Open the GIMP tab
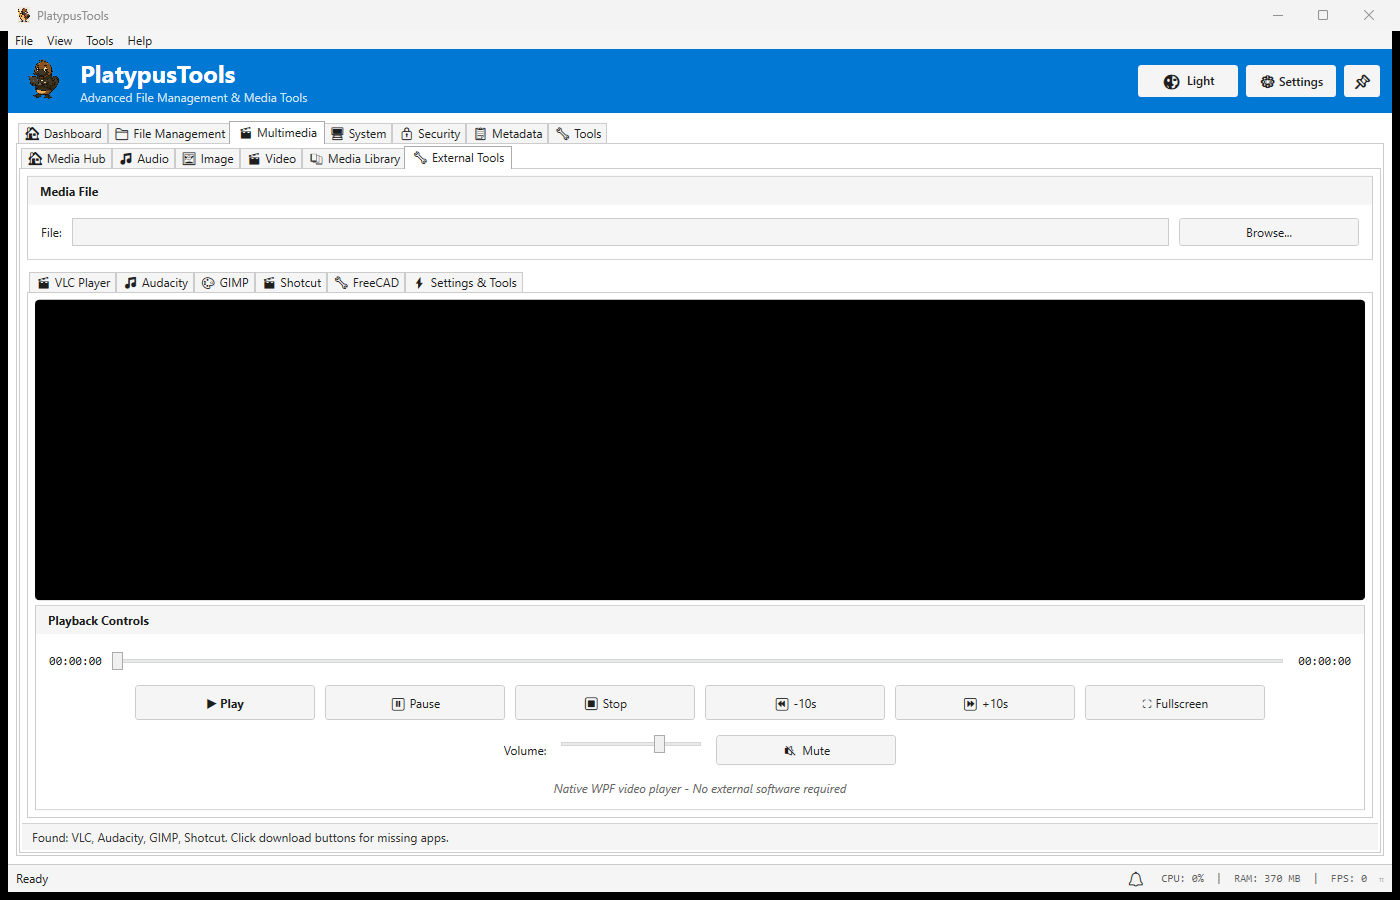 [x=225, y=283]
